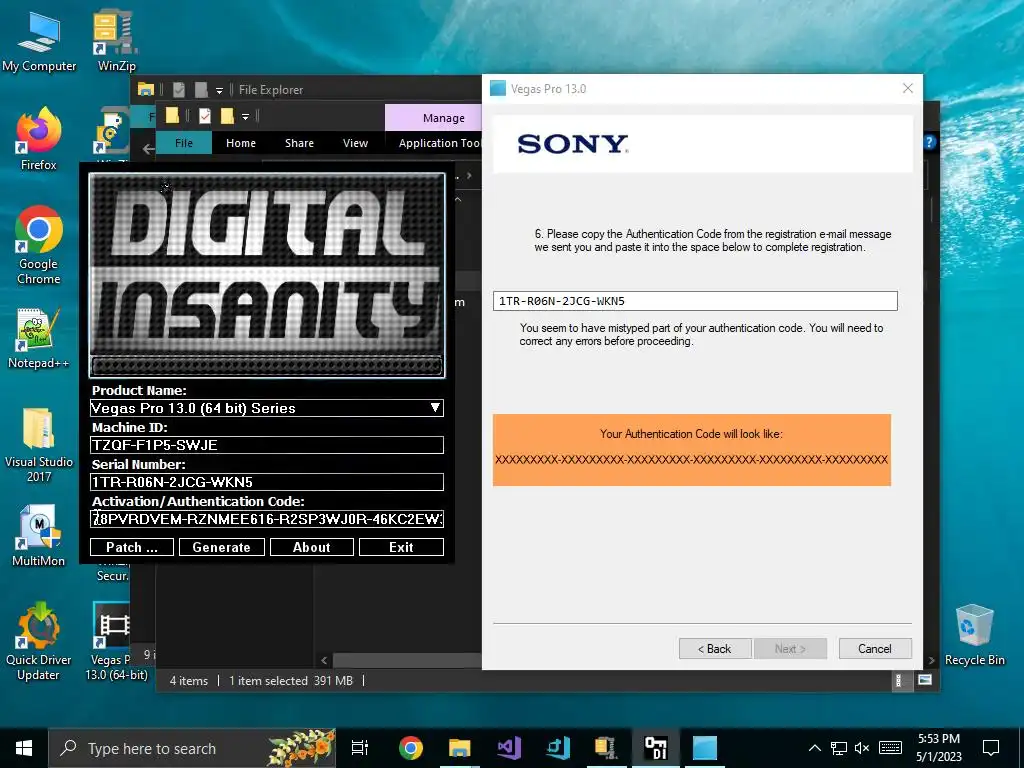
Task: Click '1 item selected 391 MB' status text
Action: (291, 680)
